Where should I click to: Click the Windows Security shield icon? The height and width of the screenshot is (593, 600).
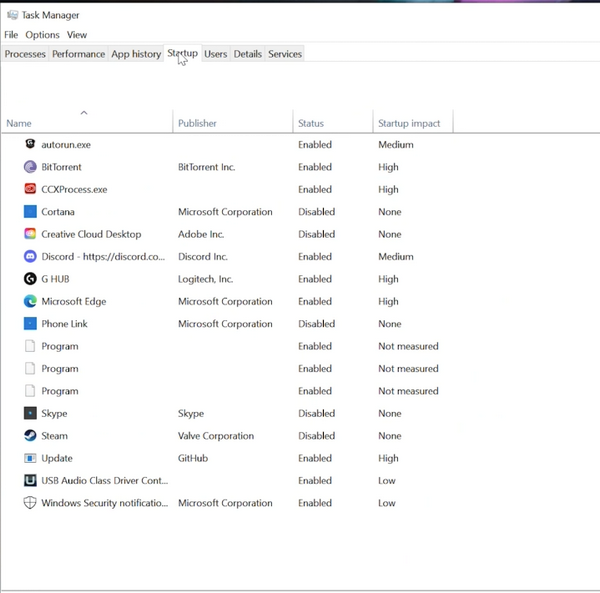coord(30,503)
